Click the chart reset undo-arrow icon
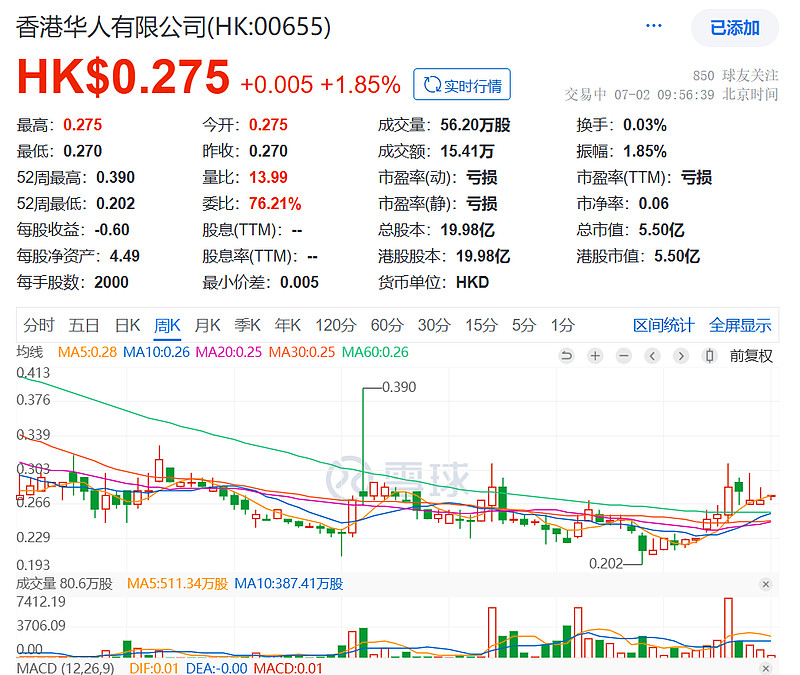Screen dimensions: 800x675 click(x=566, y=355)
